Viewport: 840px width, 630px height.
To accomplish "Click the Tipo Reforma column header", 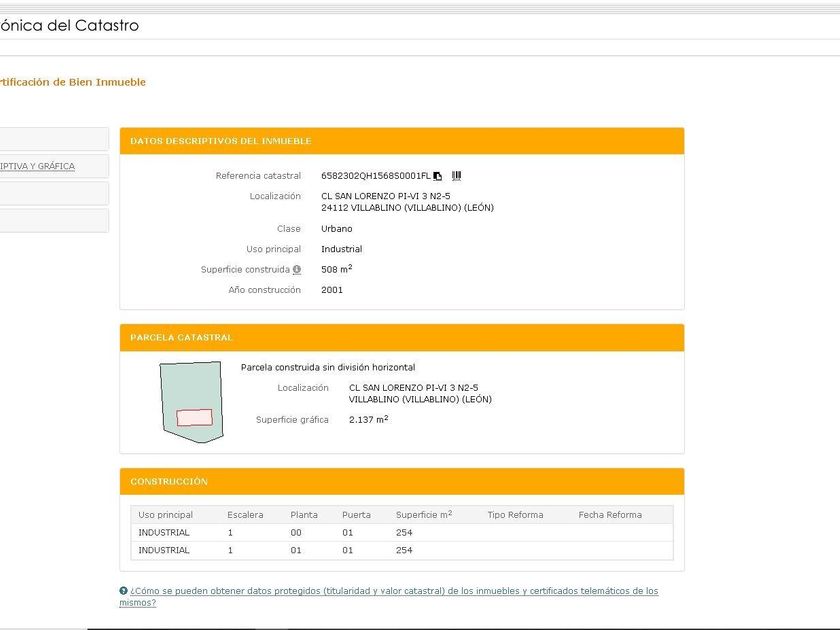I will [515, 515].
